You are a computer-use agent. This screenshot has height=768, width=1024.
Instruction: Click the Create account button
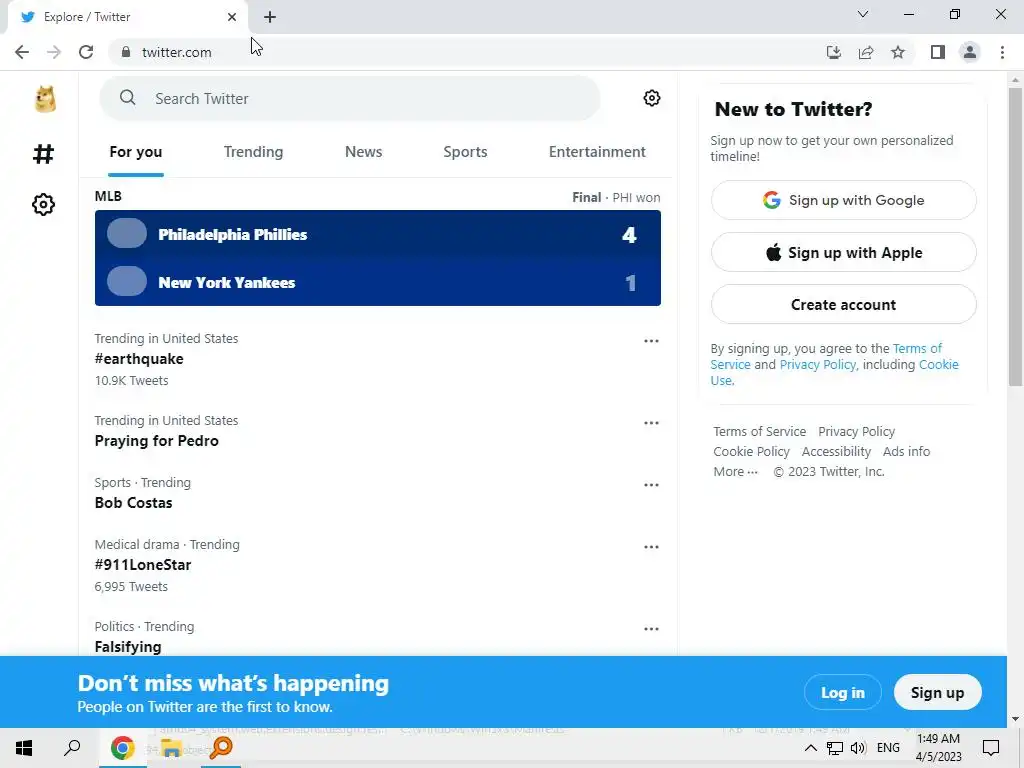[x=844, y=304]
